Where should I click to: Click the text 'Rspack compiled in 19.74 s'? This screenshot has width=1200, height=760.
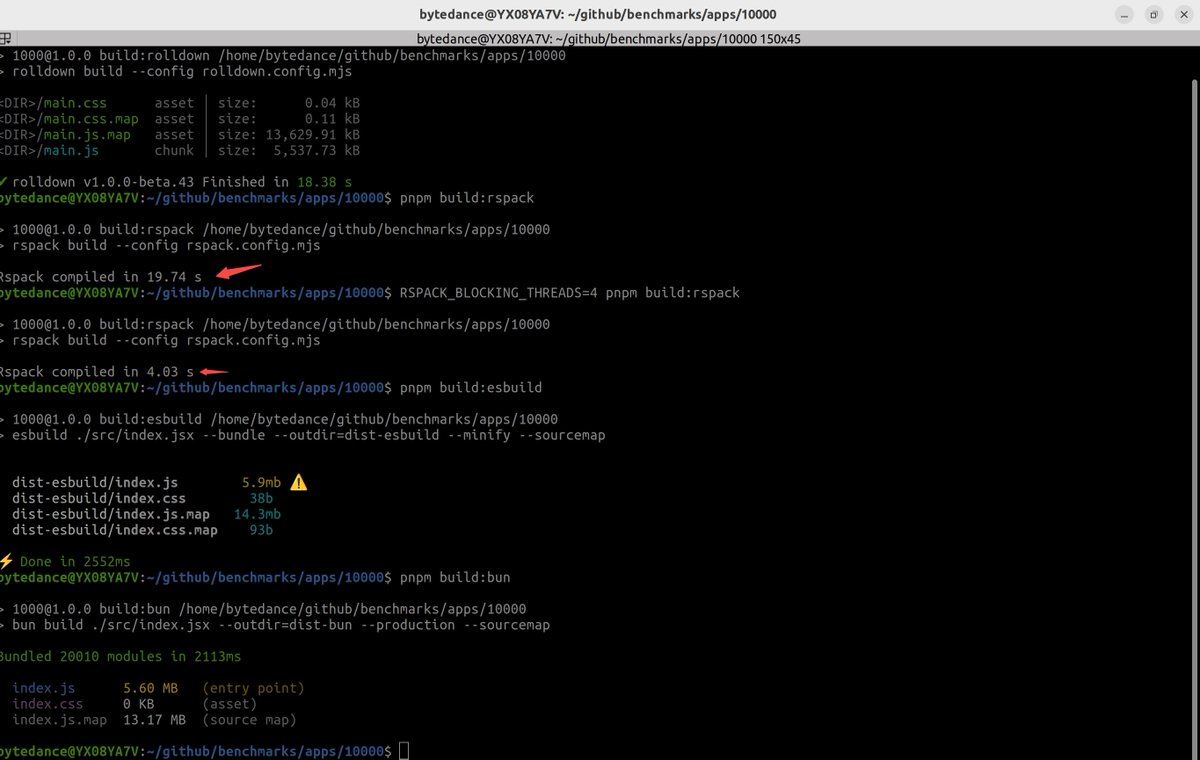[100, 277]
